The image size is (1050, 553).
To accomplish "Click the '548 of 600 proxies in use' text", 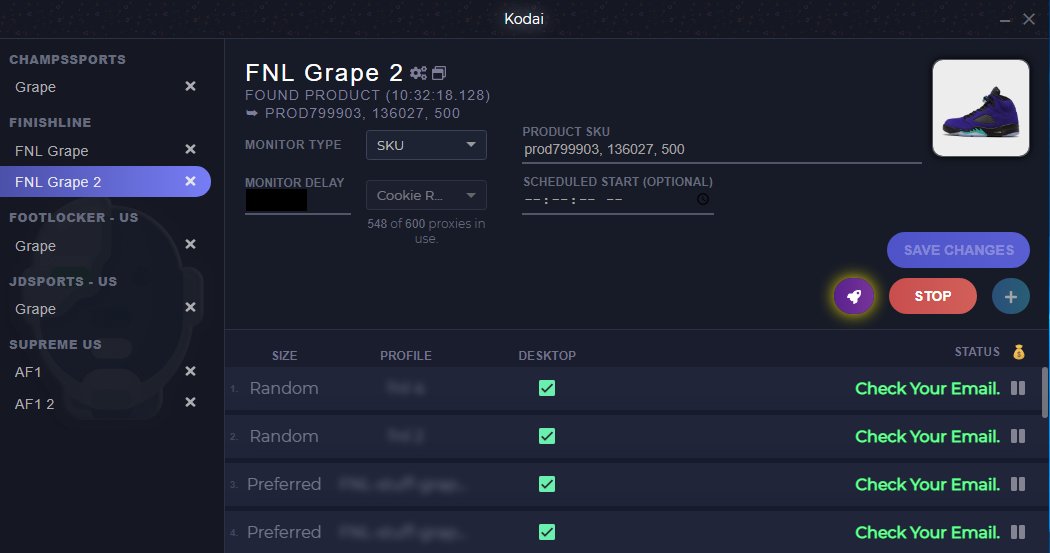I will [426, 231].
